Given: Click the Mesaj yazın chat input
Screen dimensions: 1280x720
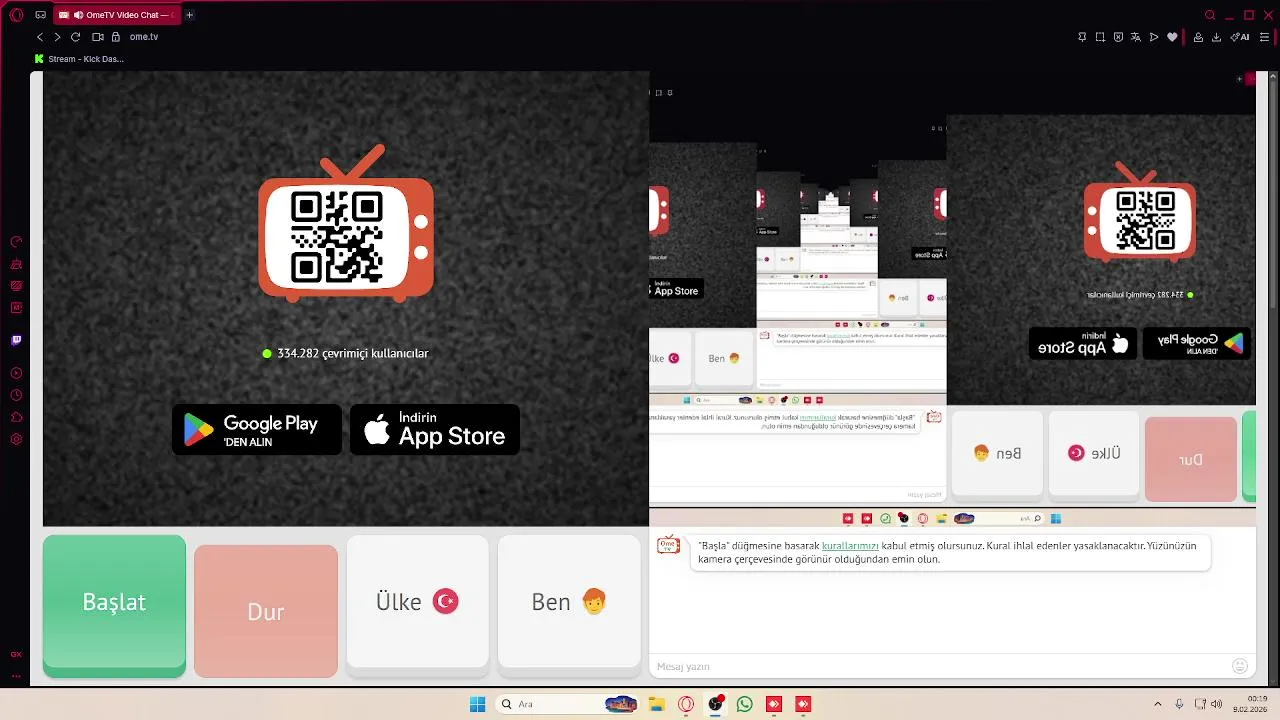Looking at the screenshot, I should pyautogui.click(x=940, y=667).
